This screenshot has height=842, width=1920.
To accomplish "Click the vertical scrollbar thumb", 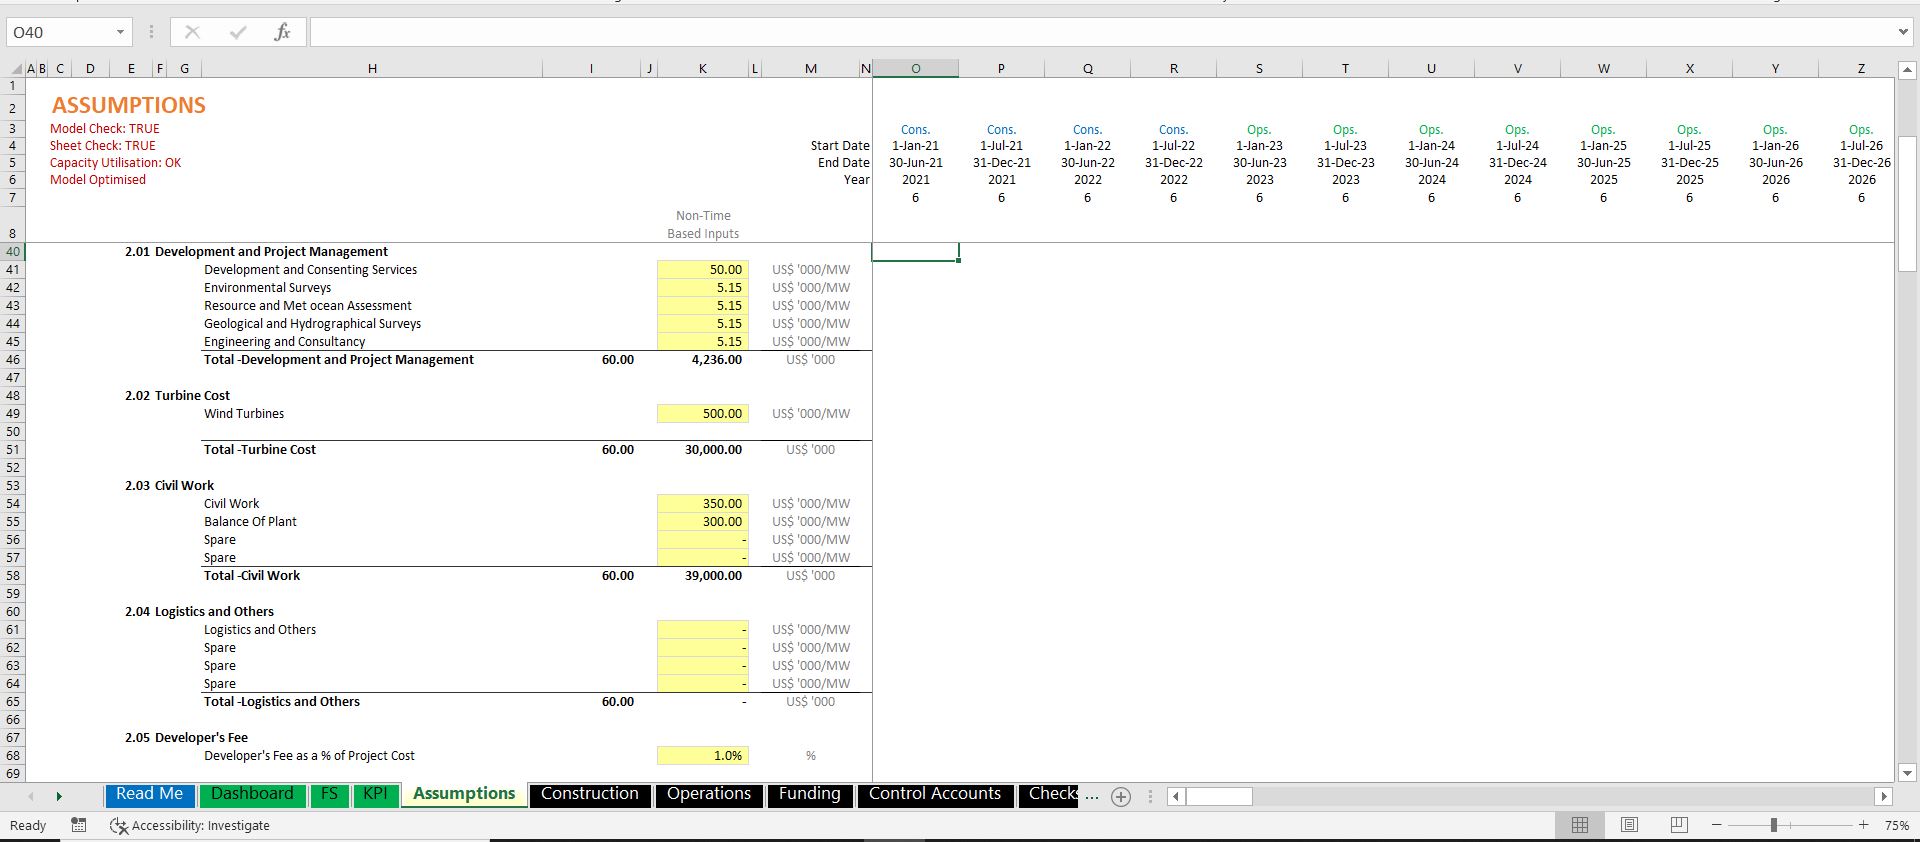I will click(x=1907, y=205).
